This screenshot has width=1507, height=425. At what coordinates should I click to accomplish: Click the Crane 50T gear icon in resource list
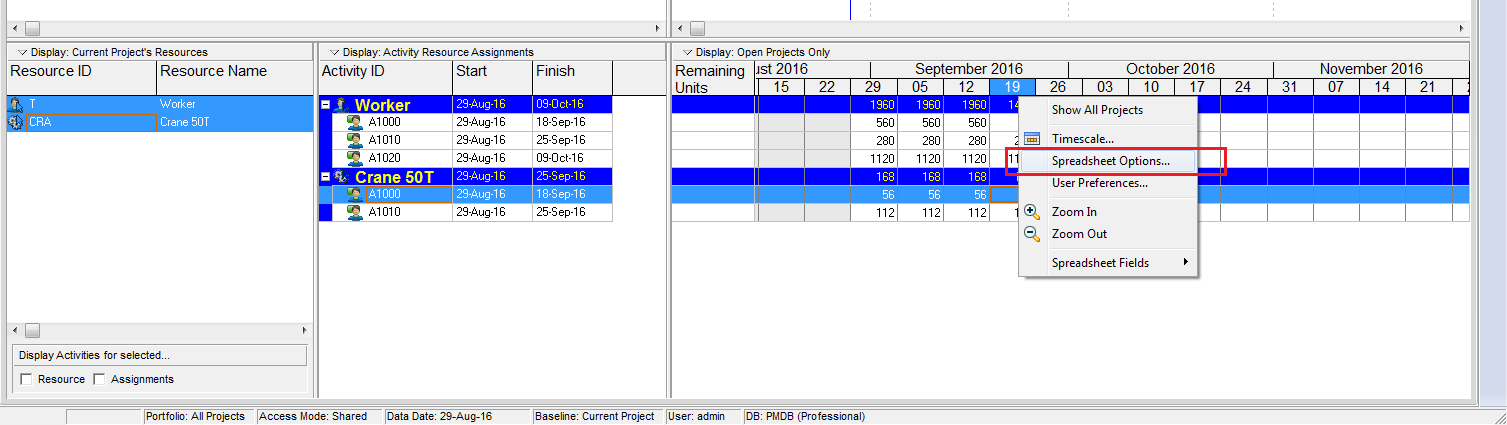(16, 123)
